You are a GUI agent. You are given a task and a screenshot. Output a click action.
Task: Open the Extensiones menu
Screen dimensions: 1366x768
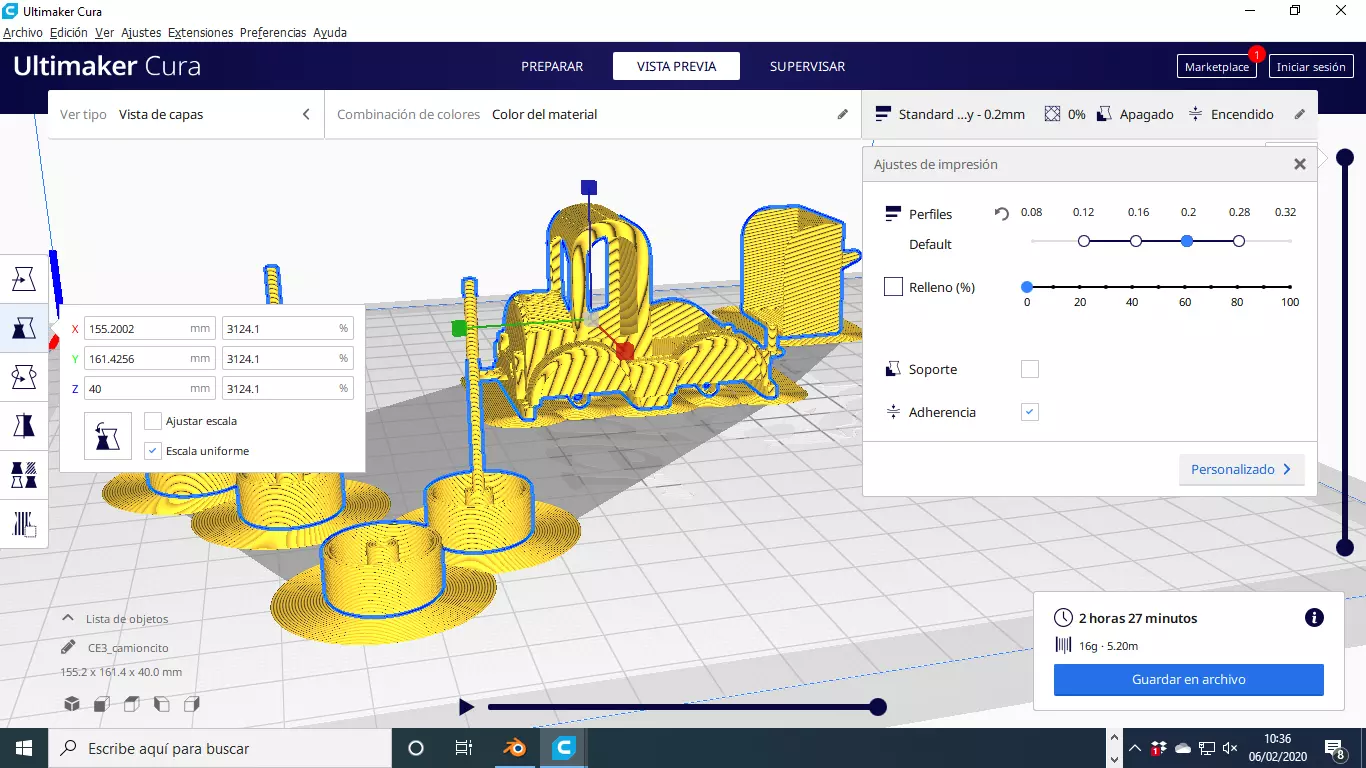200,32
